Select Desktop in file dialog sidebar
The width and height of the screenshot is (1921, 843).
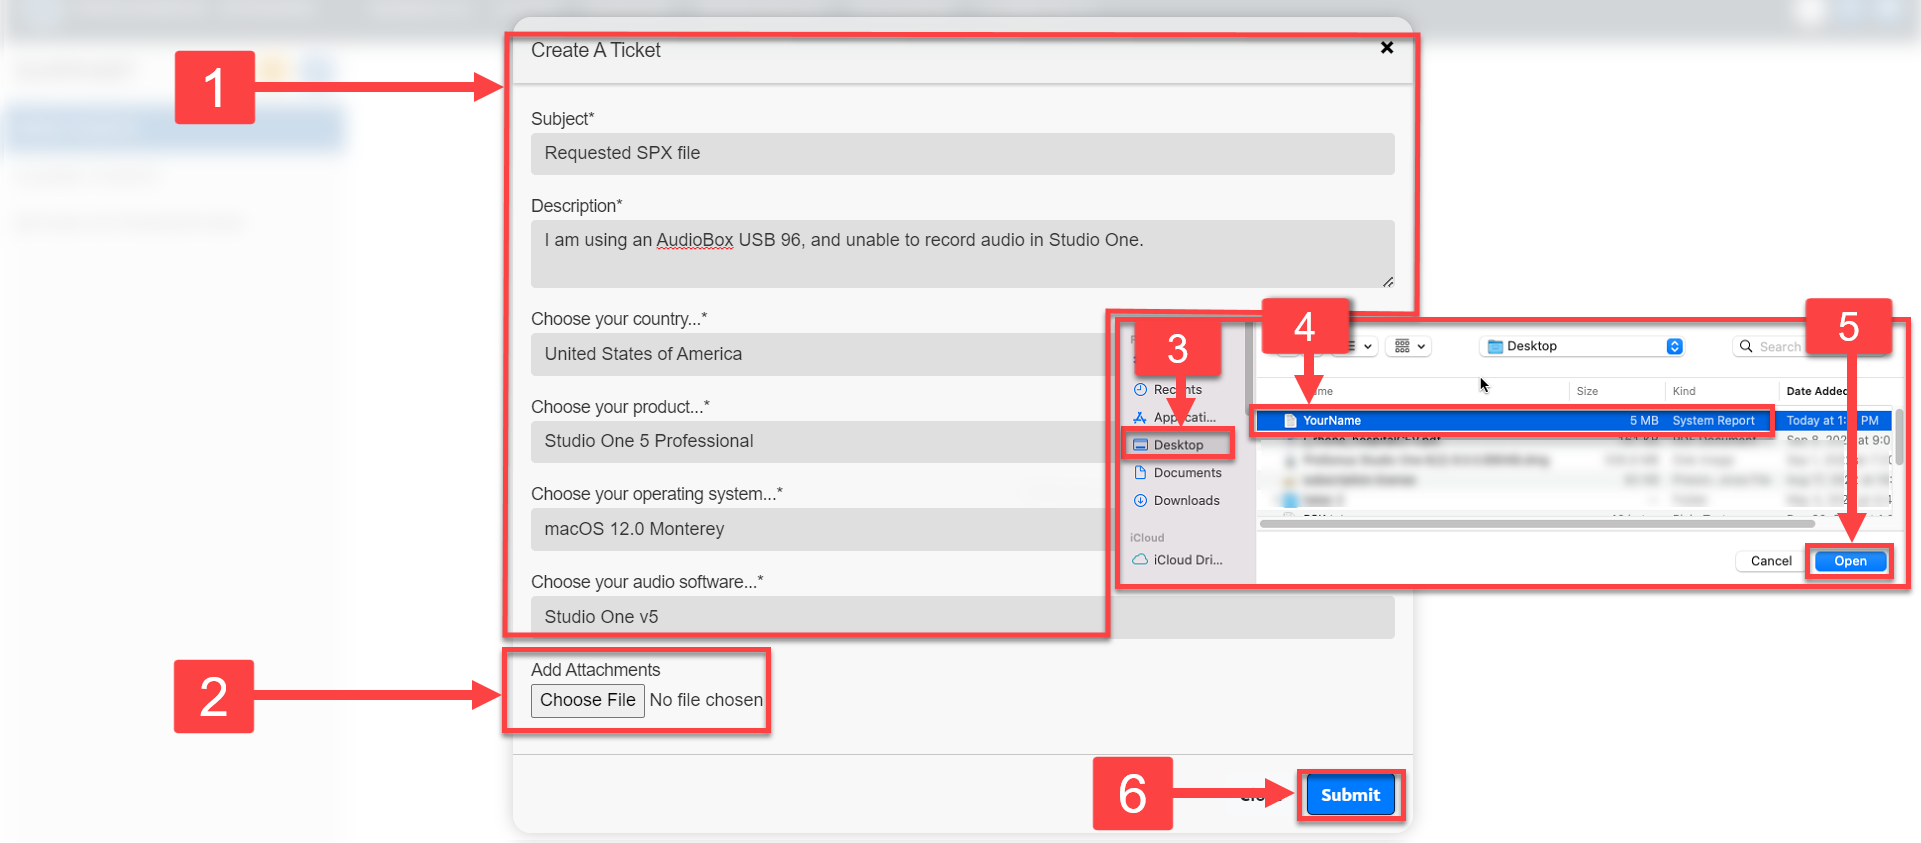[x=1178, y=445]
